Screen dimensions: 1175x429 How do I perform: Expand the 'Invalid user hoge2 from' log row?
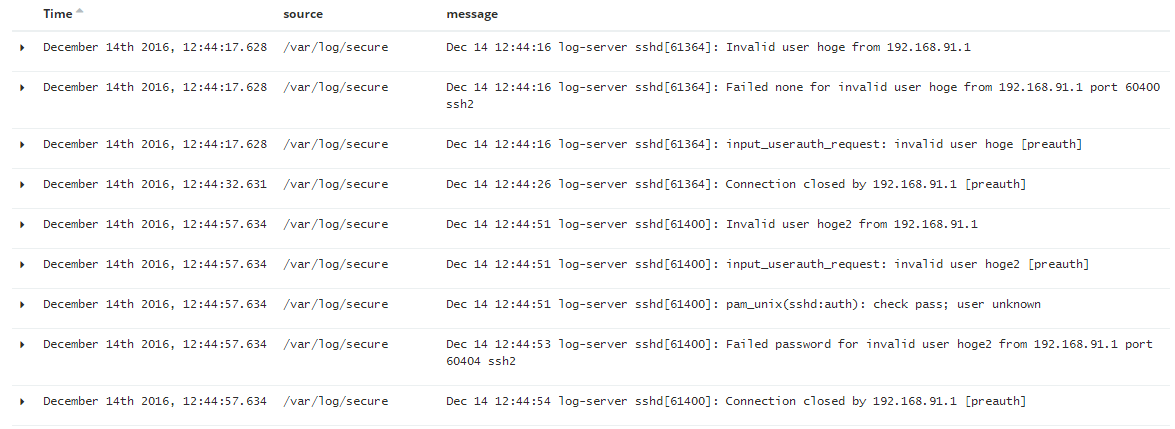pyautogui.click(x=23, y=224)
